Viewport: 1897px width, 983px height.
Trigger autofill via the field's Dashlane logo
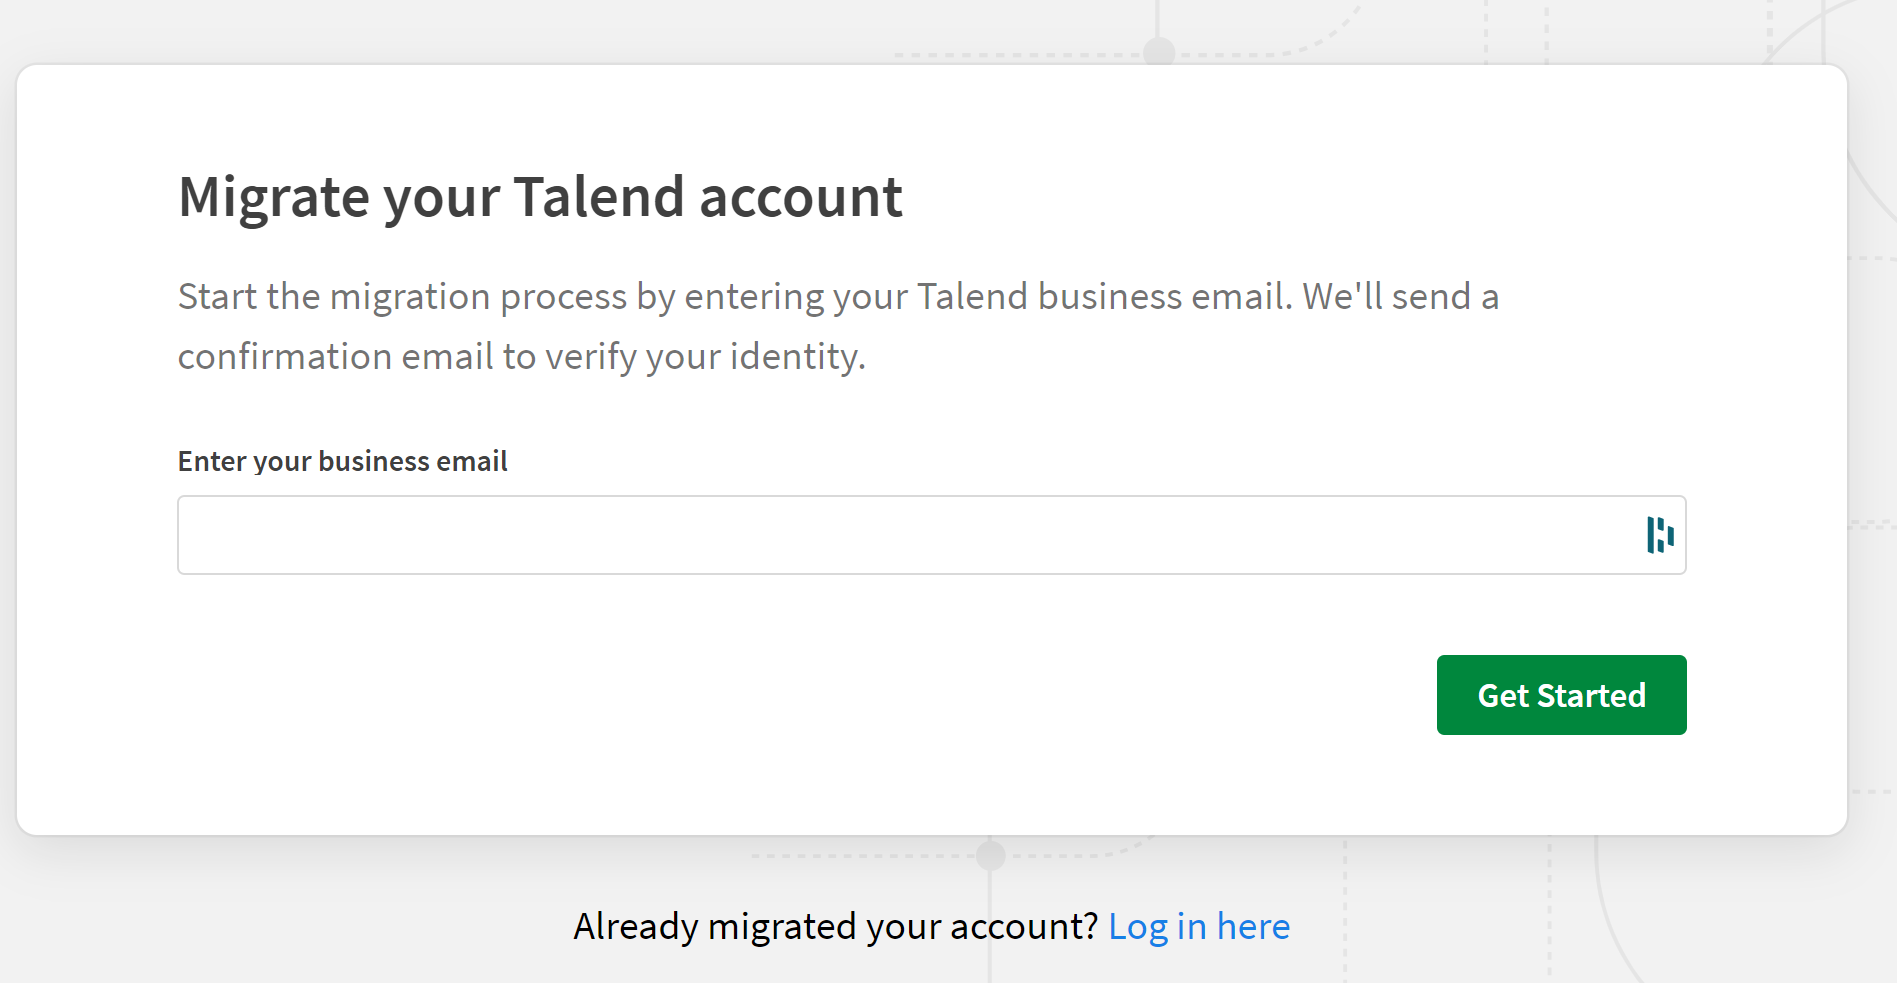pos(1659,536)
